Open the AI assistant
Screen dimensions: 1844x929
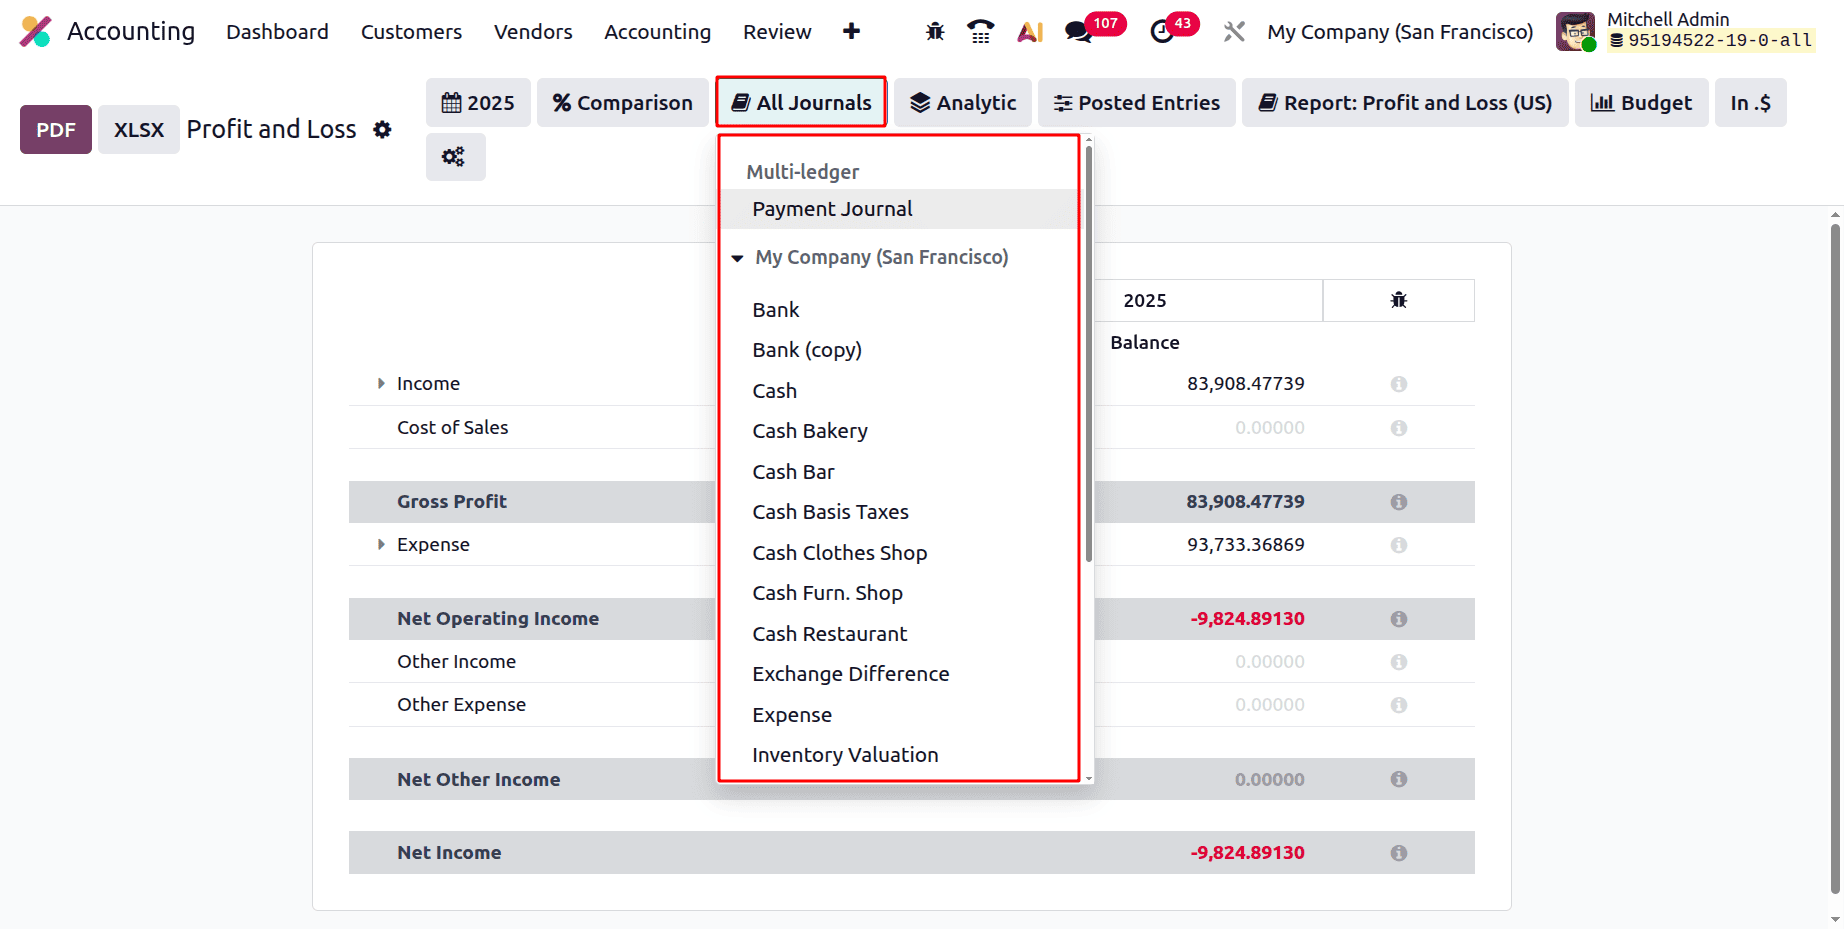pyautogui.click(x=1029, y=31)
